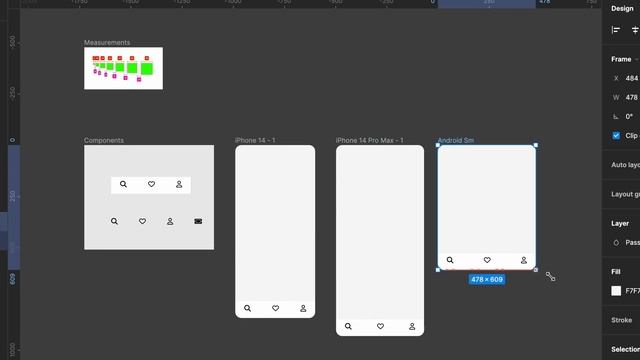Image resolution: width=640 pixels, height=360 pixels.
Task: Click the rotation field showing 0°
Action: click(x=629, y=116)
